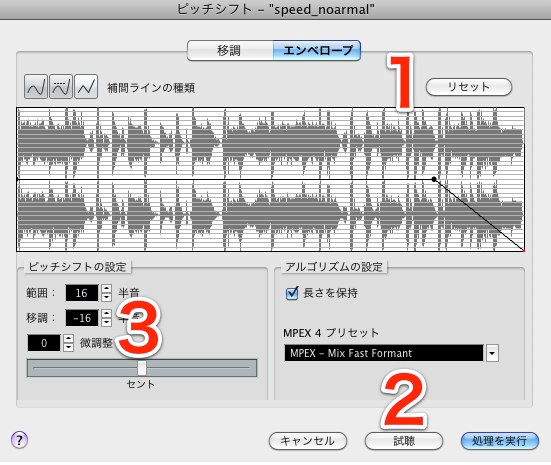Click the キャンセル button

click(x=307, y=441)
